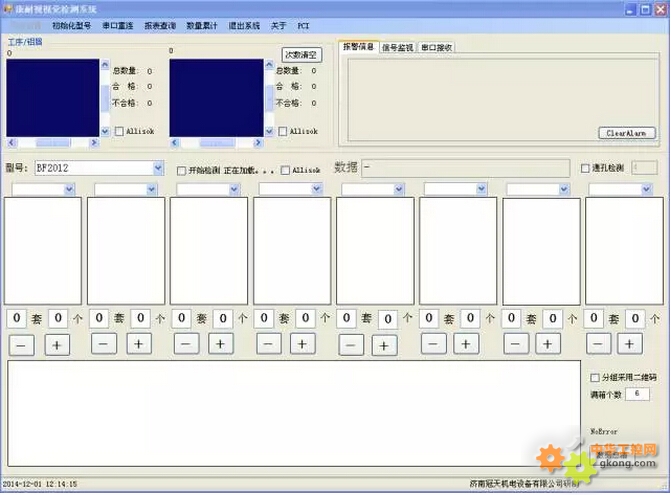Click the 次数清空 button
Viewport: 671px width, 495px height.
click(x=301, y=55)
